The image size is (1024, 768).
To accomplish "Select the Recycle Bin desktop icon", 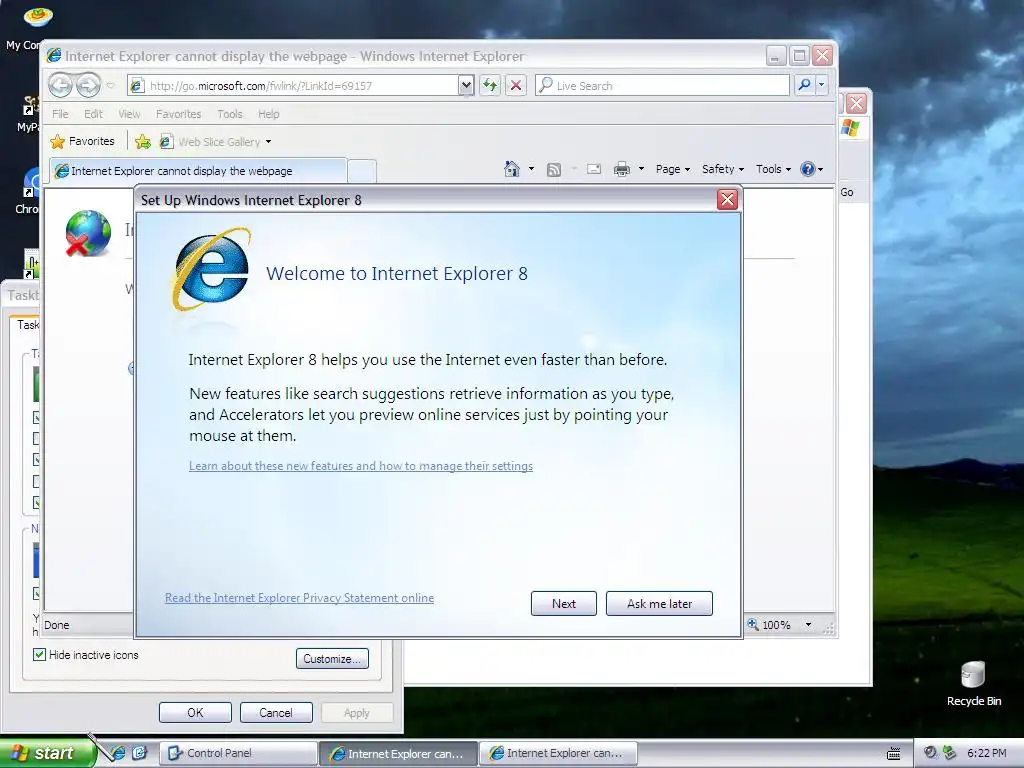I will (973, 684).
